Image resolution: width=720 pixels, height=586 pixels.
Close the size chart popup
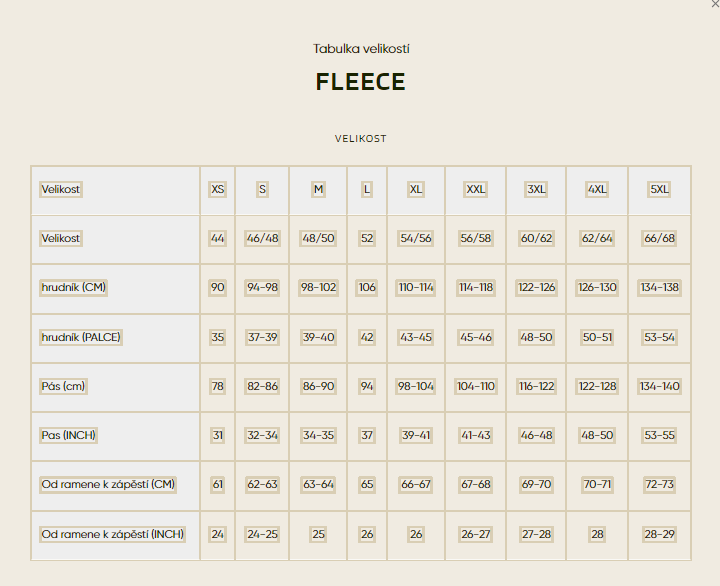tap(715, 4)
